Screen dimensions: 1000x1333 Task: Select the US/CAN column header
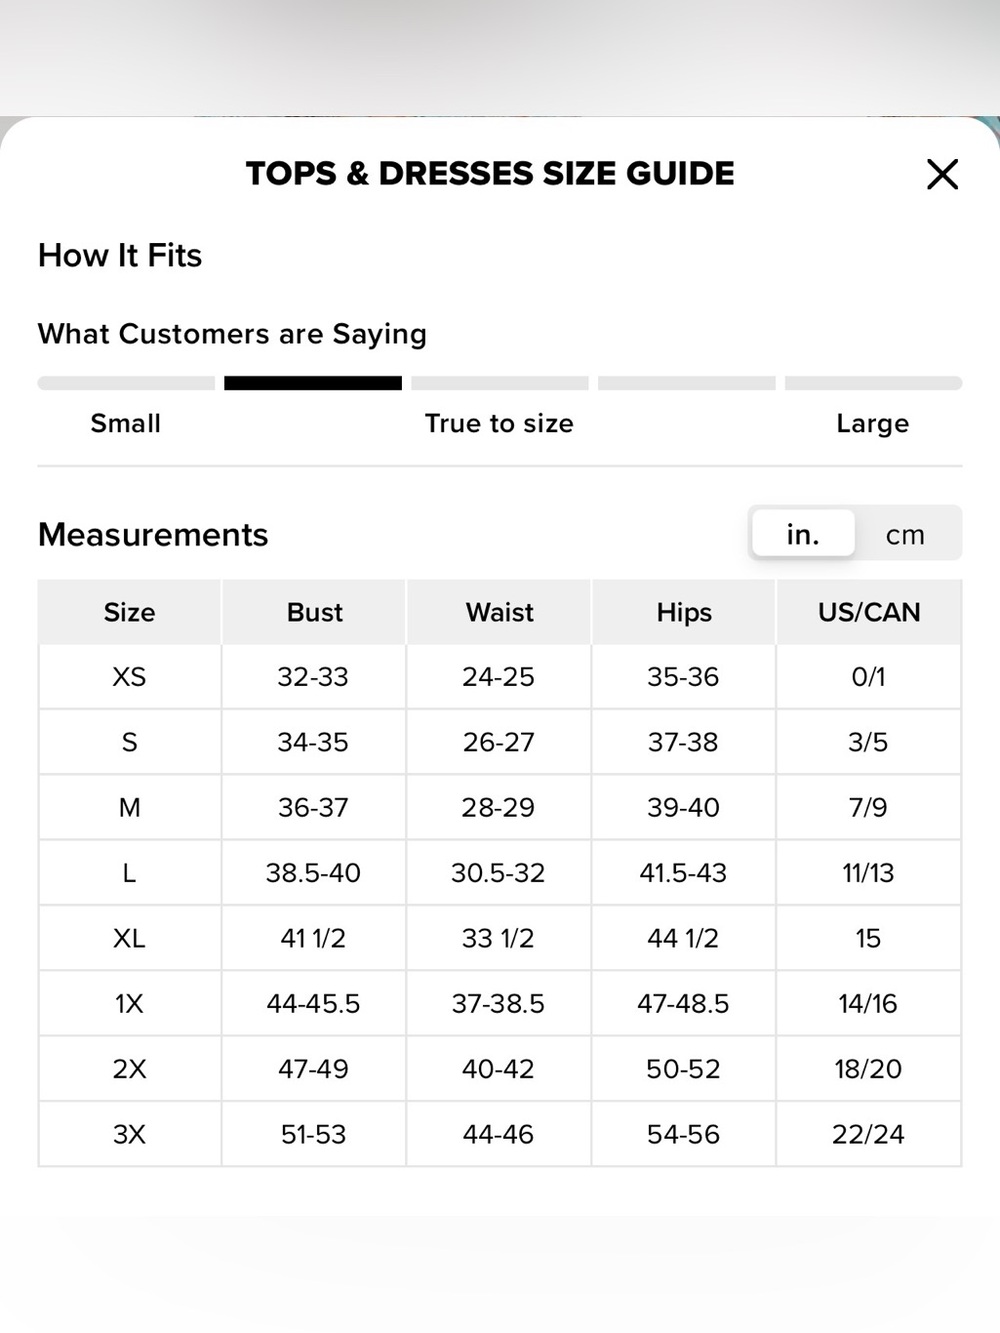(869, 612)
